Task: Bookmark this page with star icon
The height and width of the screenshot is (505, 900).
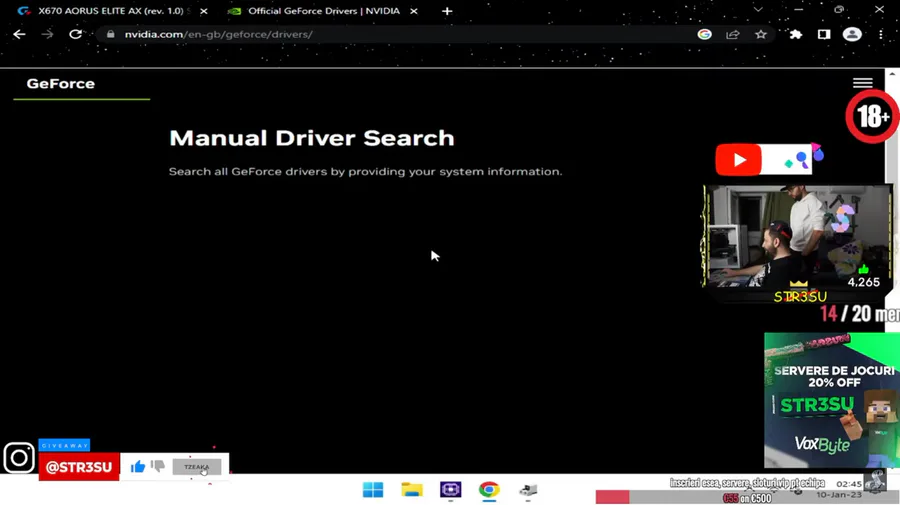Action: (x=761, y=34)
